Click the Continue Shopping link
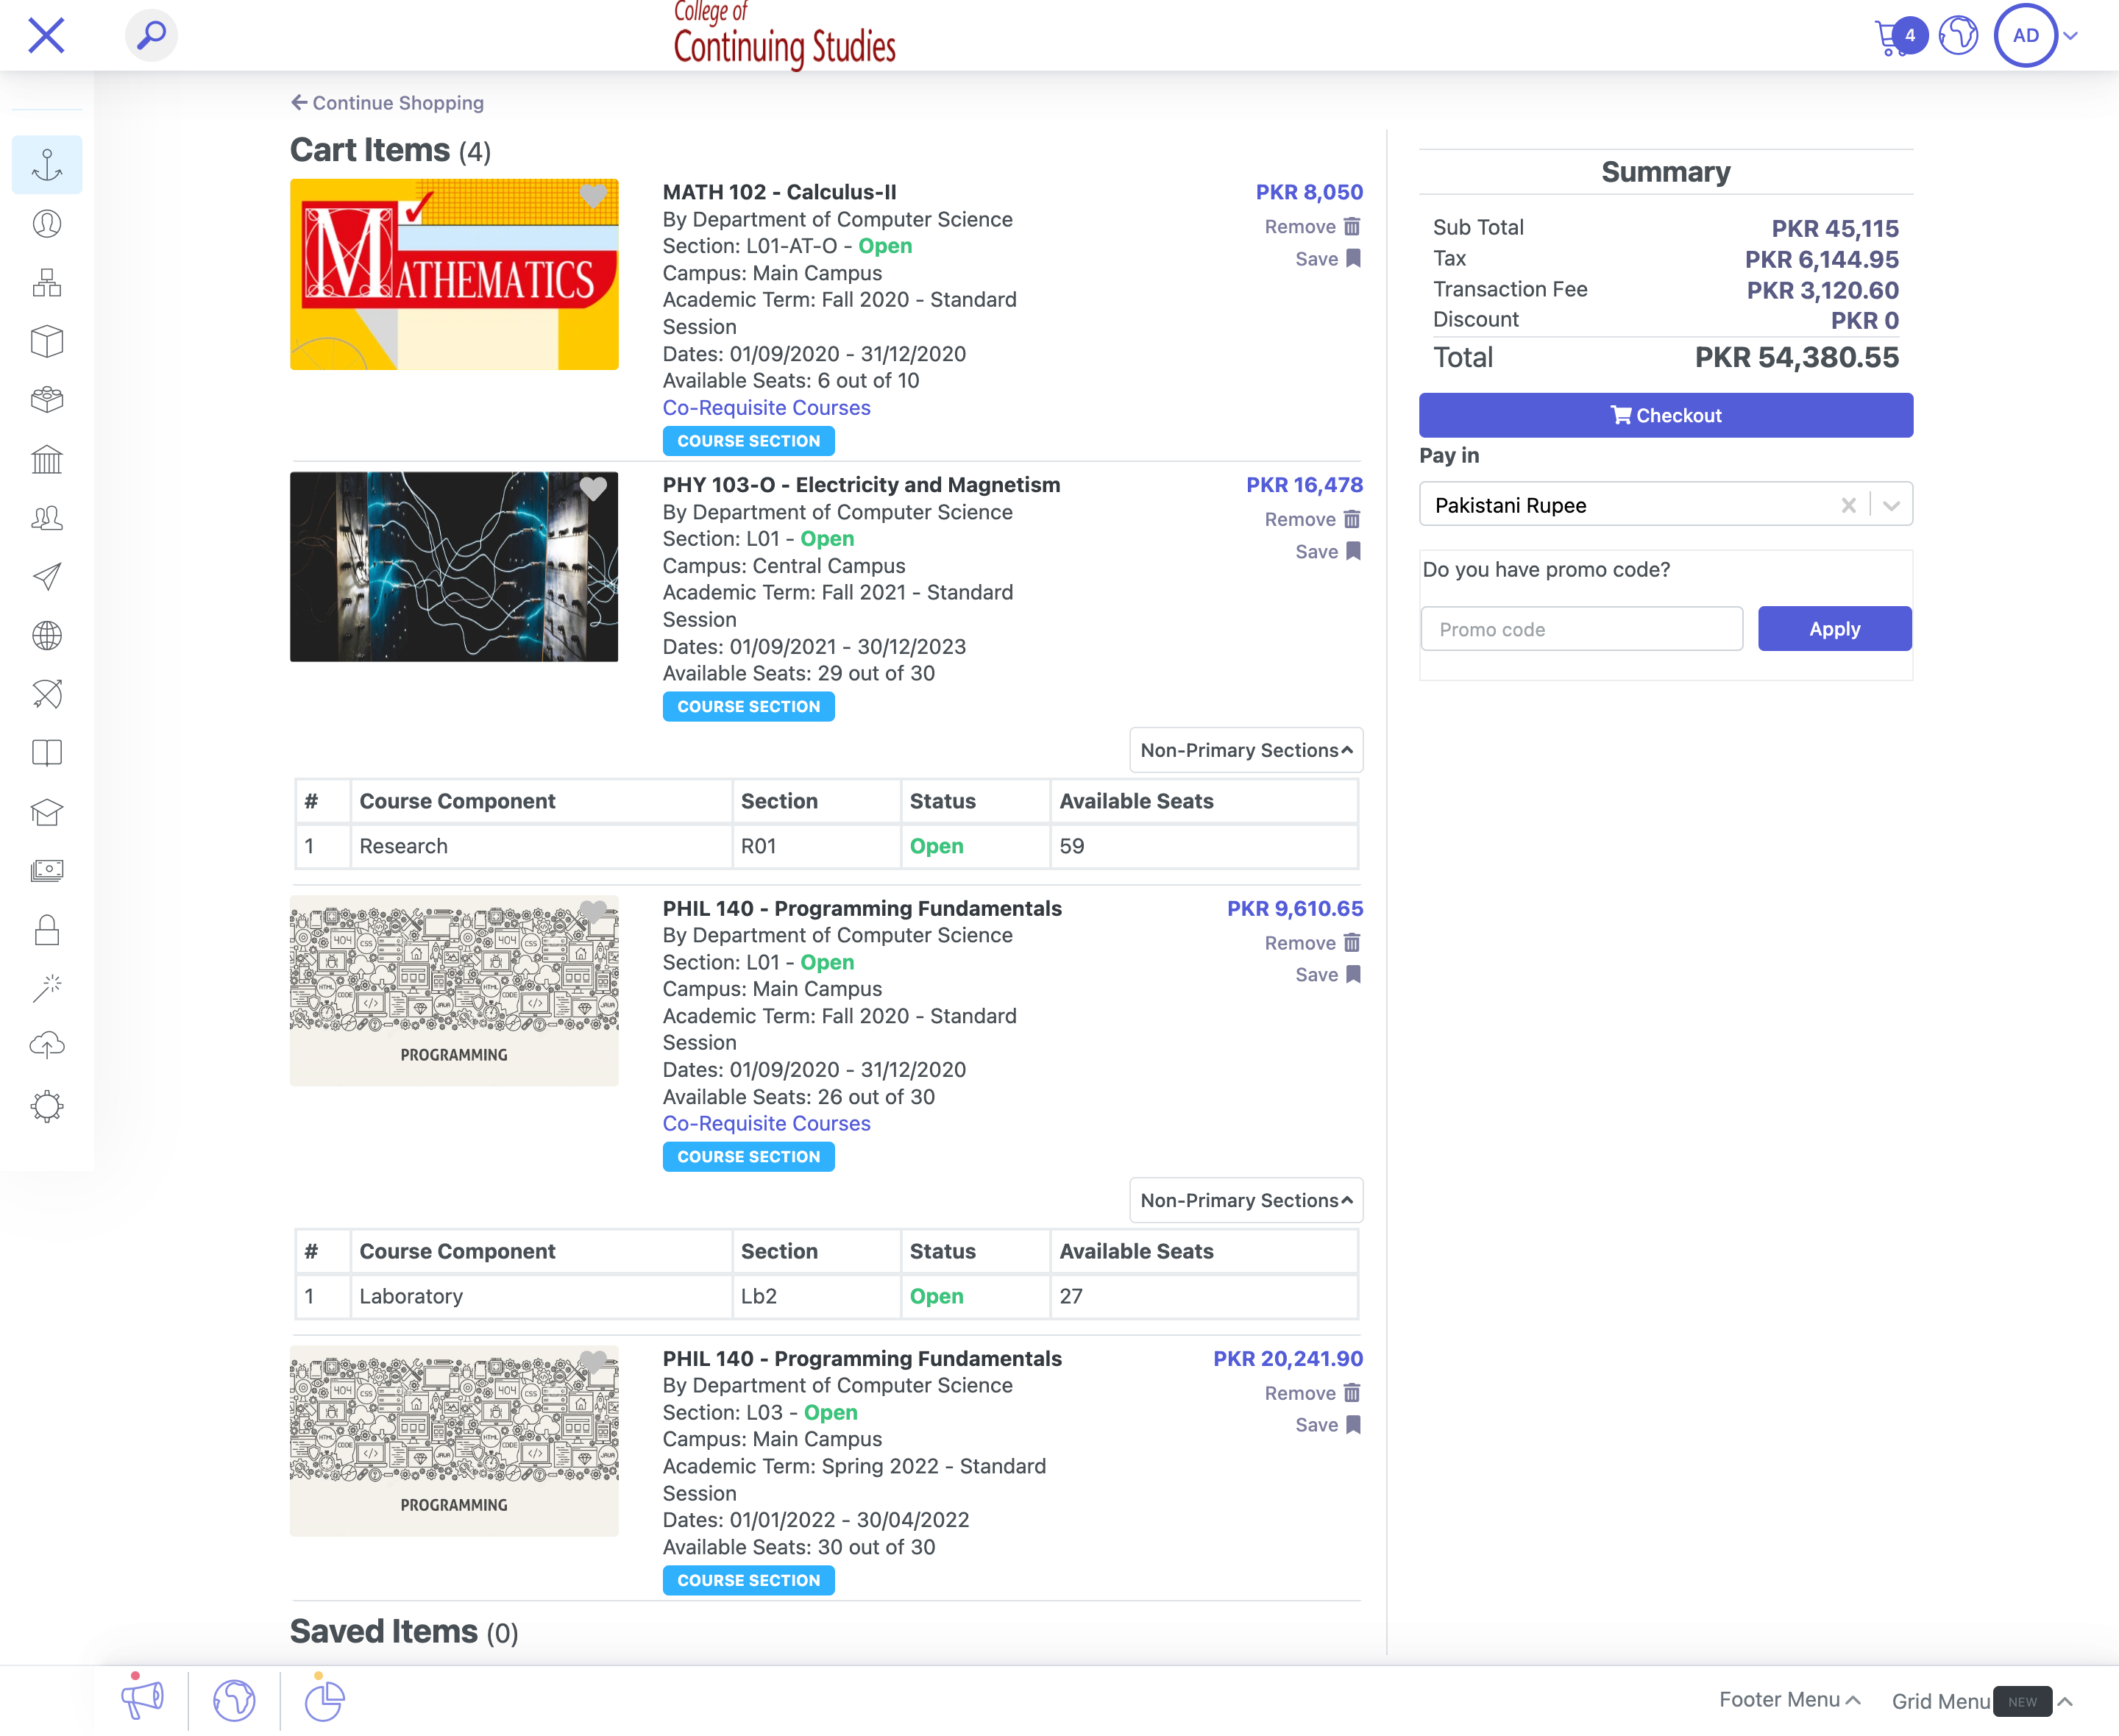Viewport: 2119px width, 1736px height. 387,103
